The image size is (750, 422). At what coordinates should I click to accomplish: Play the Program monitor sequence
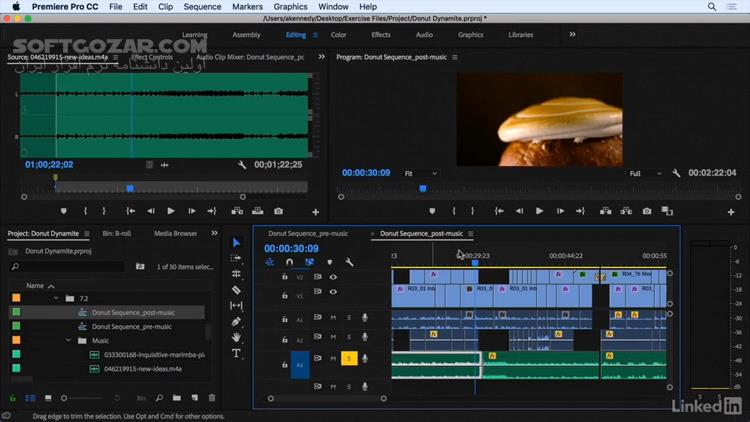tap(540, 211)
